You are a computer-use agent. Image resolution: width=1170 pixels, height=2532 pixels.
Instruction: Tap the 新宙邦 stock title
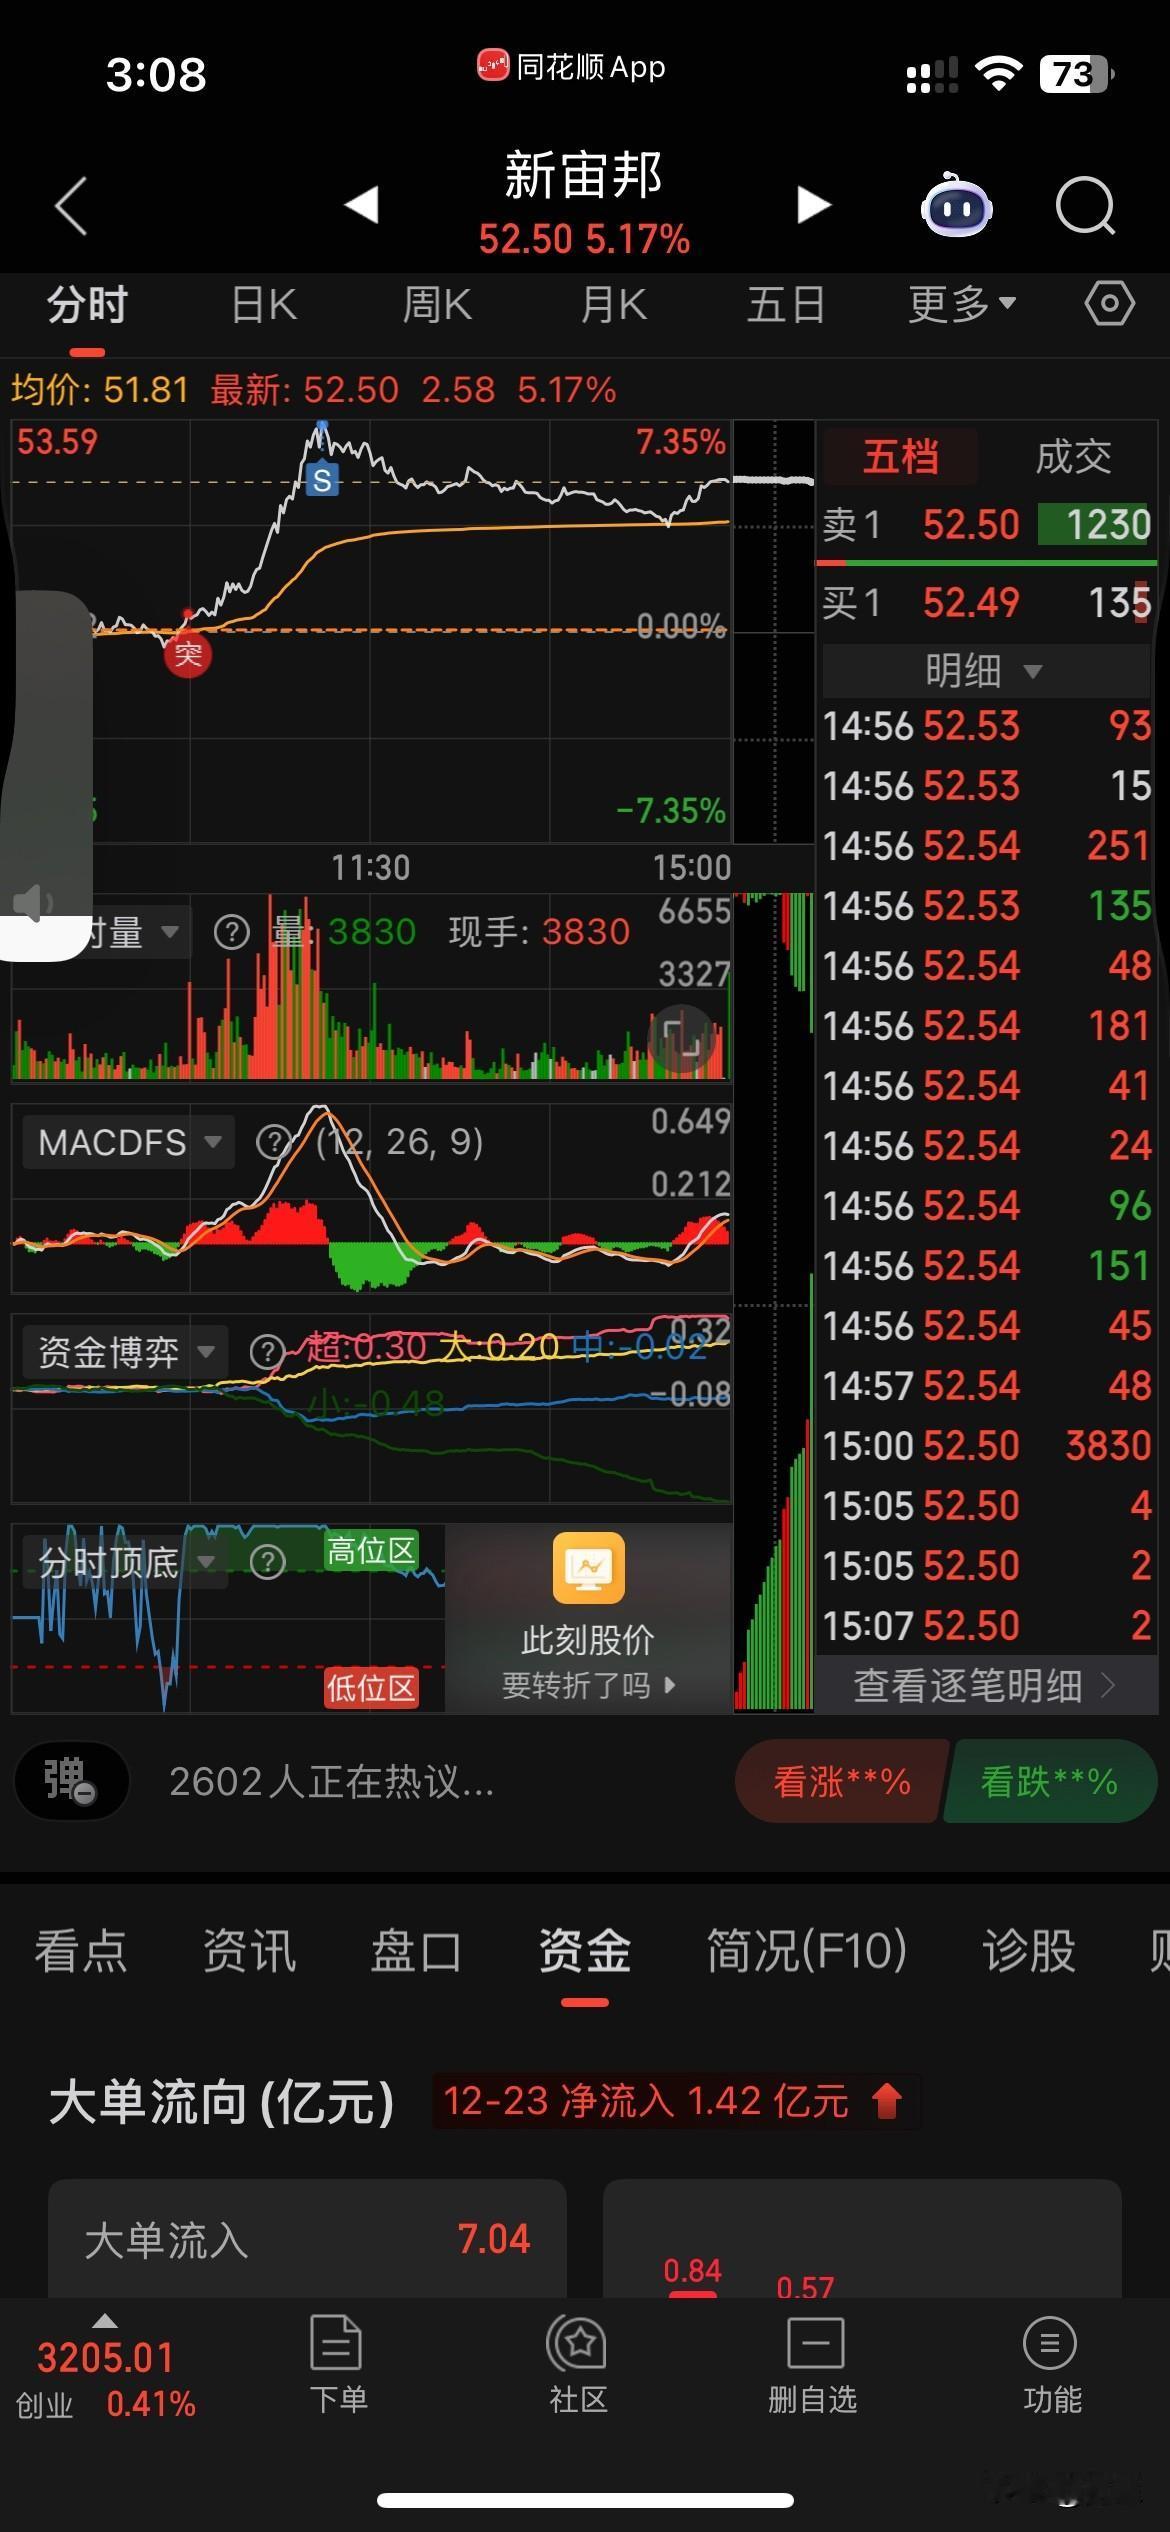click(x=583, y=176)
